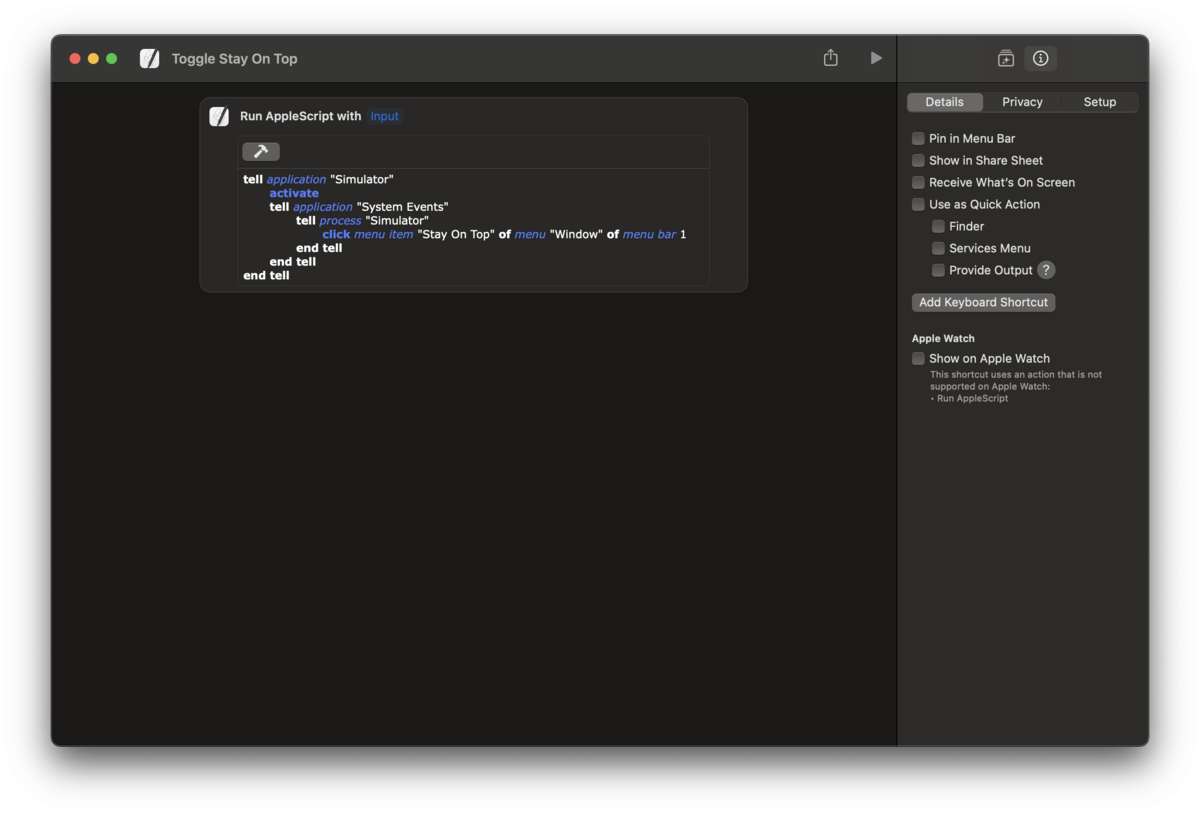Click inside the AppleScript code area
Image resolution: width=1200 pixels, height=814 pixels.
pyautogui.click(x=470, y=225)
